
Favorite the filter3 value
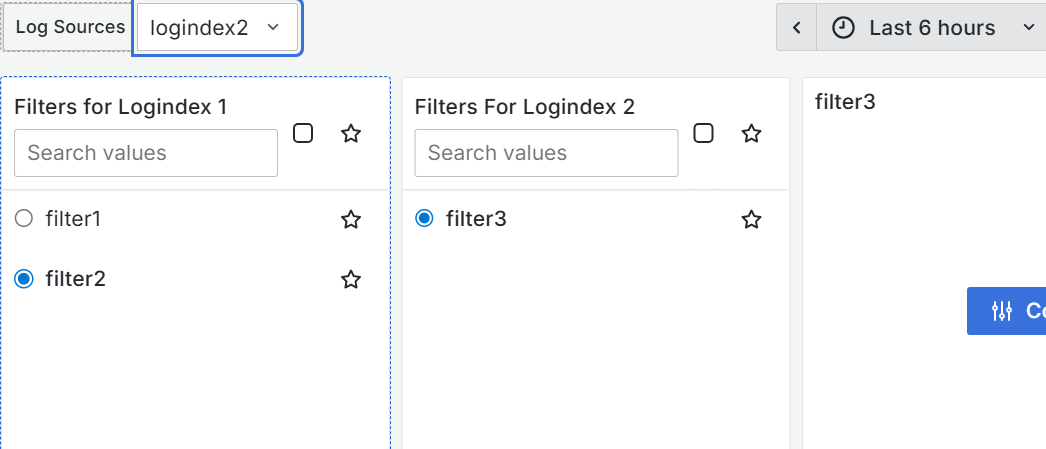[751, 219]
